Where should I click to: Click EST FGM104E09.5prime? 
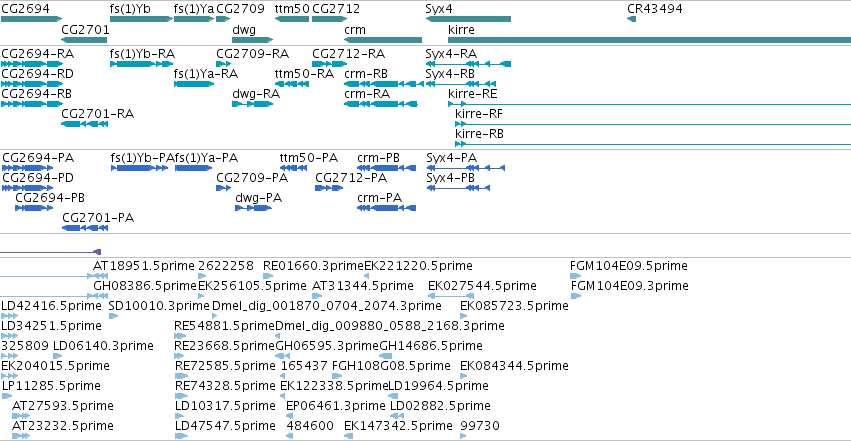pyautogui.click(x=628, y=266)
